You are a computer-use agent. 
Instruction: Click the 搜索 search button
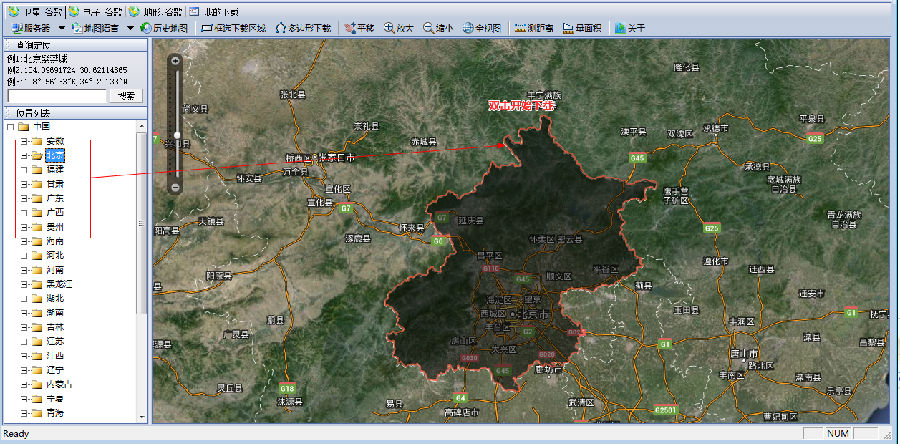pos(126,96)
